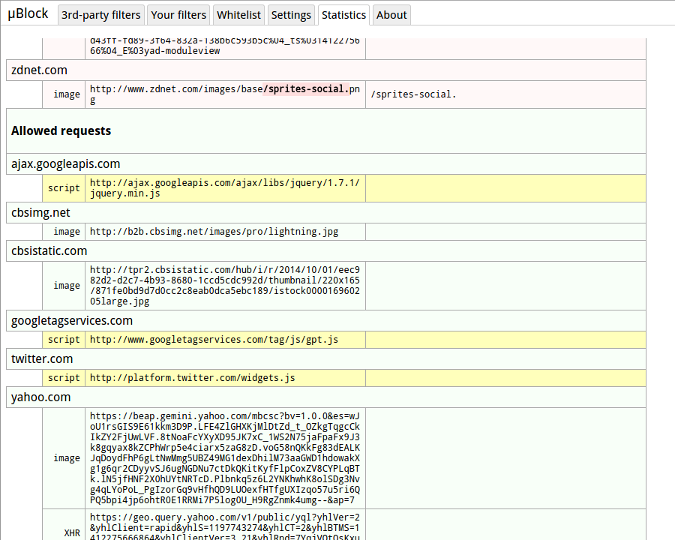Click the zdnet.com domain header row
The height and width of the screenshot is (540, 675).
326,70
